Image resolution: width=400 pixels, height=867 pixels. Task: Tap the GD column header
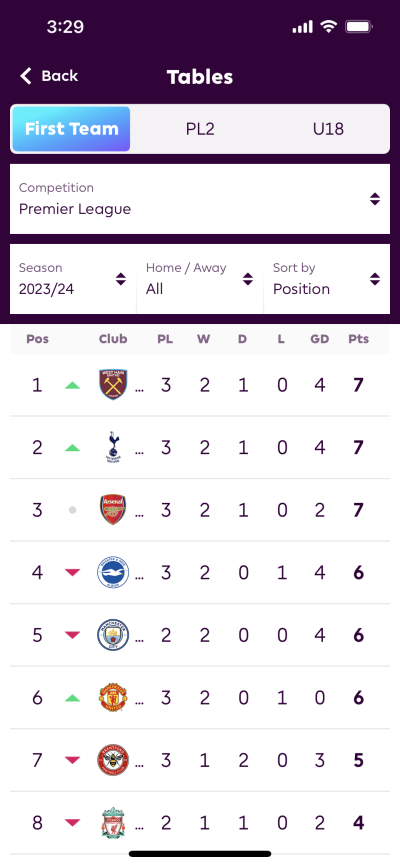[x=320, y=339]
